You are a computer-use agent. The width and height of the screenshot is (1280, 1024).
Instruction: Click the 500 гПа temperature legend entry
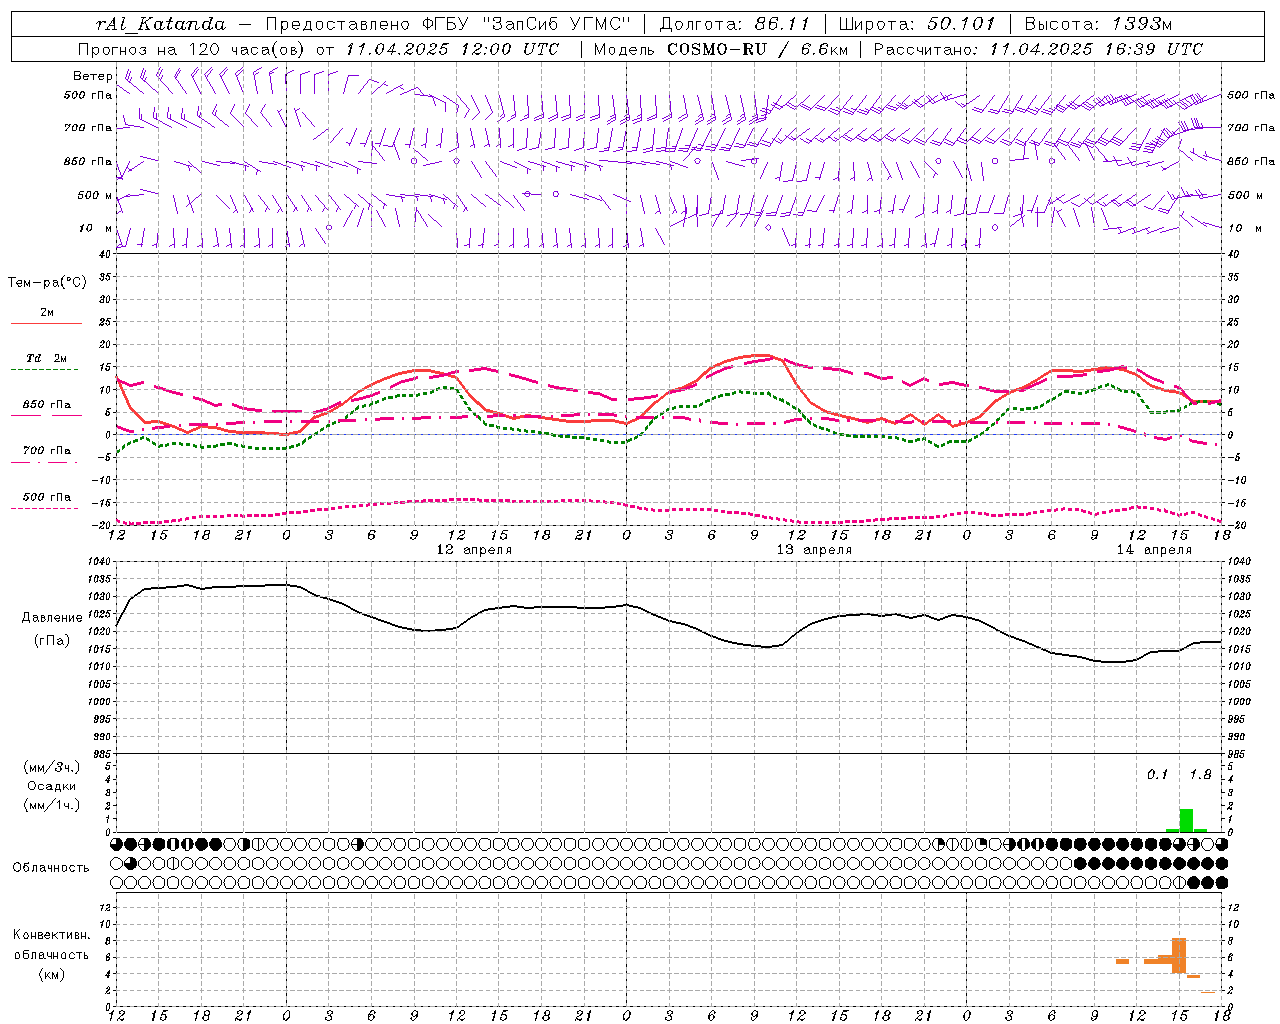coord(47,497)
